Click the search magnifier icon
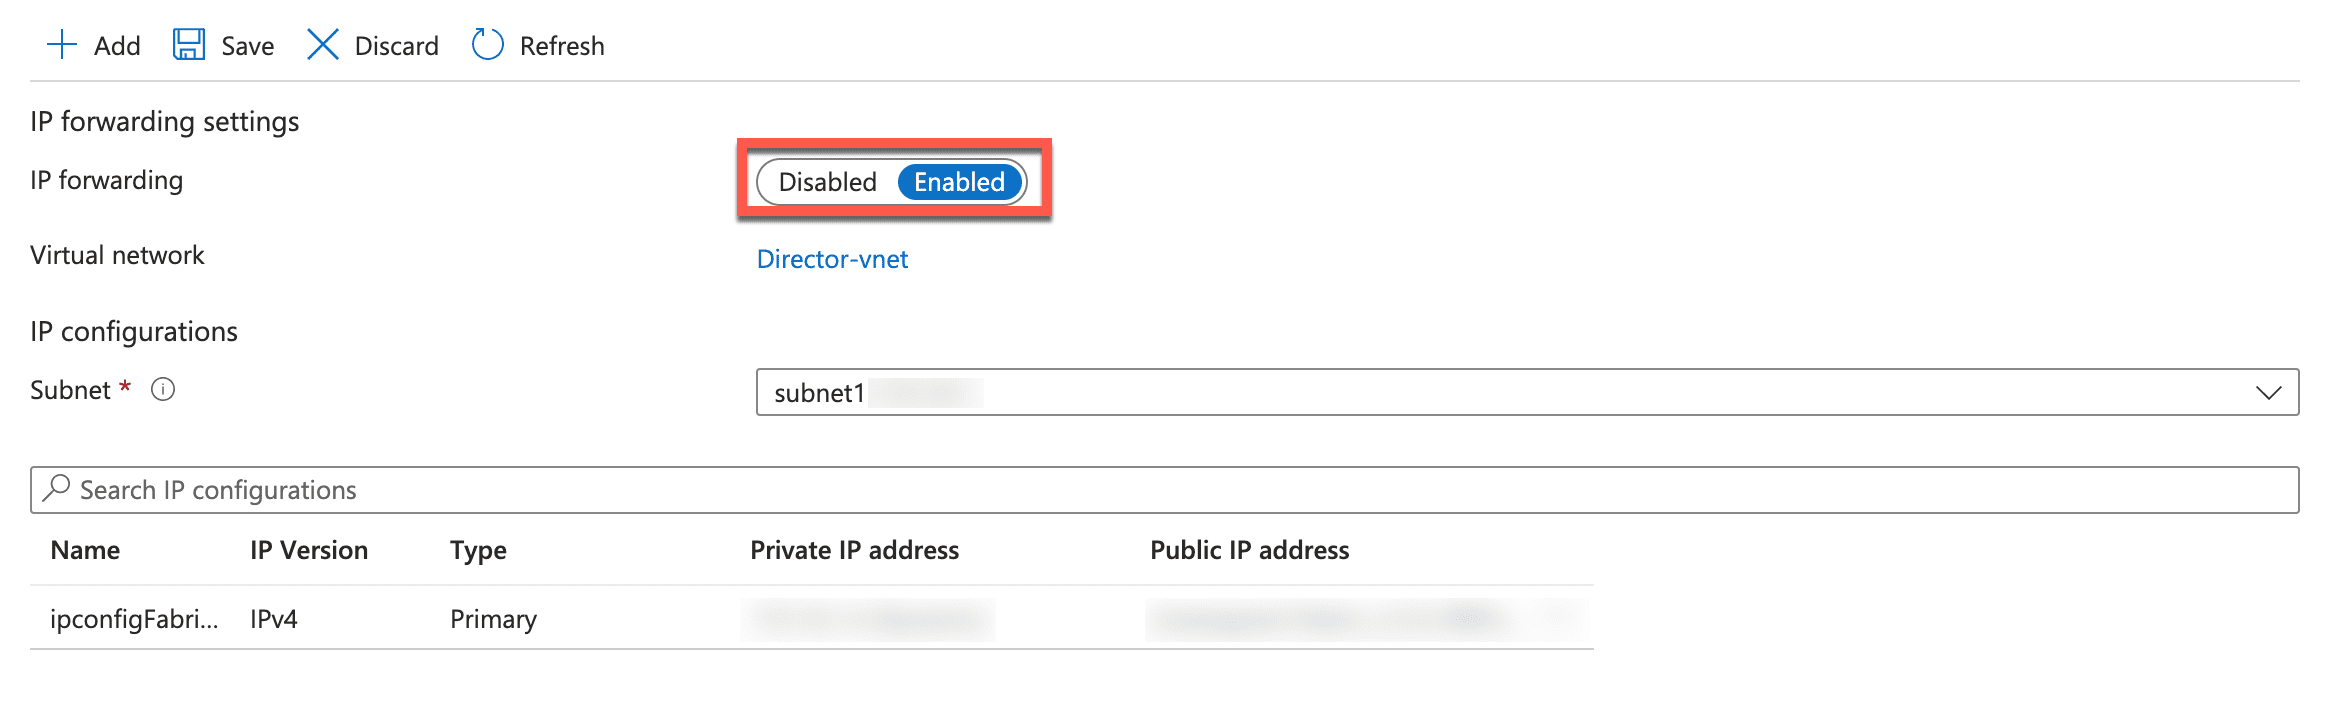Screen dimensions: 2332x726 [x=57, y=489]
